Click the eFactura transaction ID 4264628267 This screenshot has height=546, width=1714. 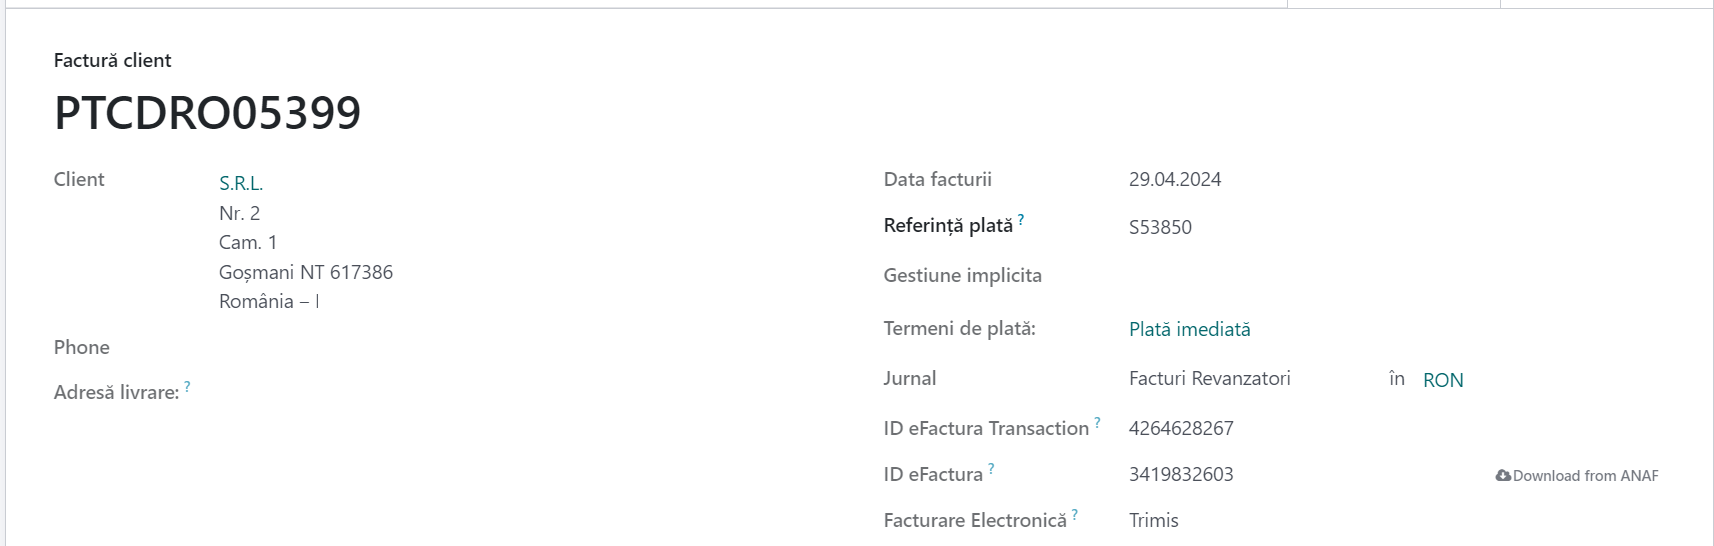click(x=1181, y=428)
